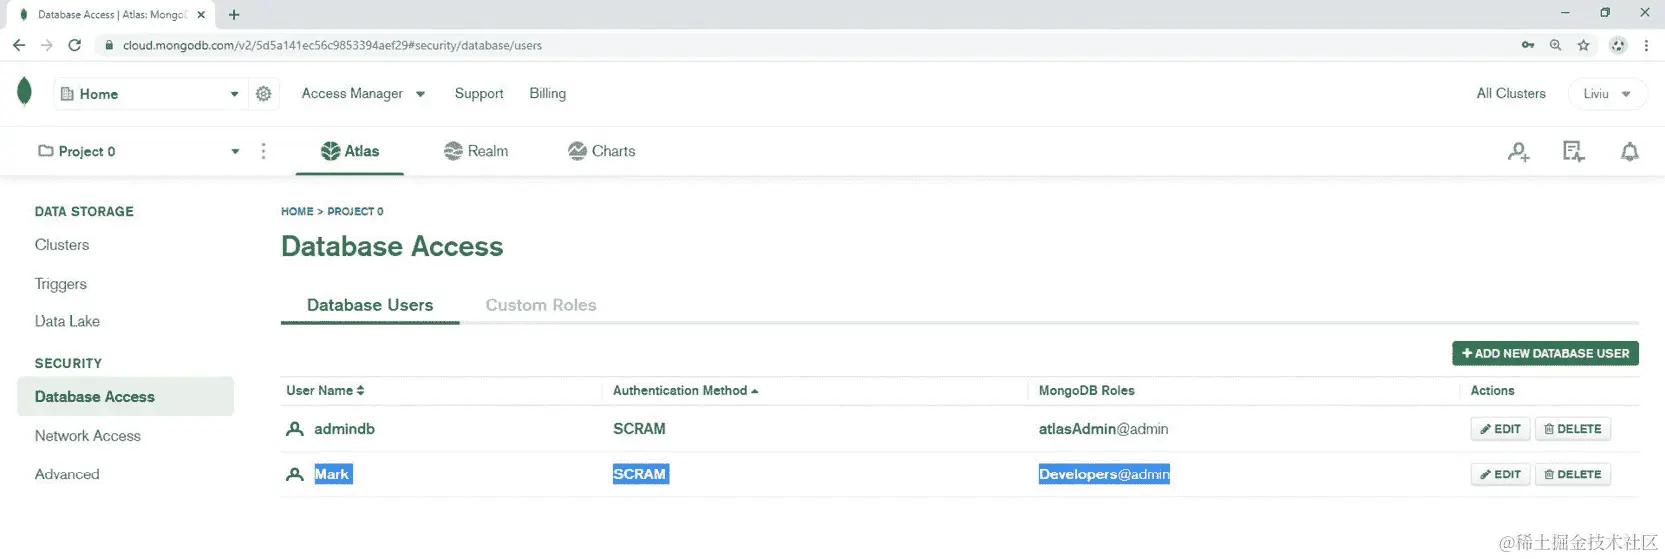Open the project activity feed icon
Viewport: 1665px width, 559px height.
click(x=1574, y=152)
